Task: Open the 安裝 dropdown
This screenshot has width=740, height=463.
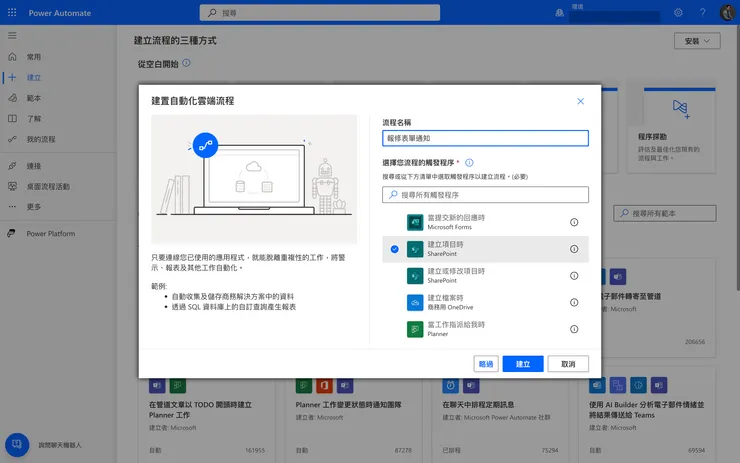Action: tap(697, 41)
